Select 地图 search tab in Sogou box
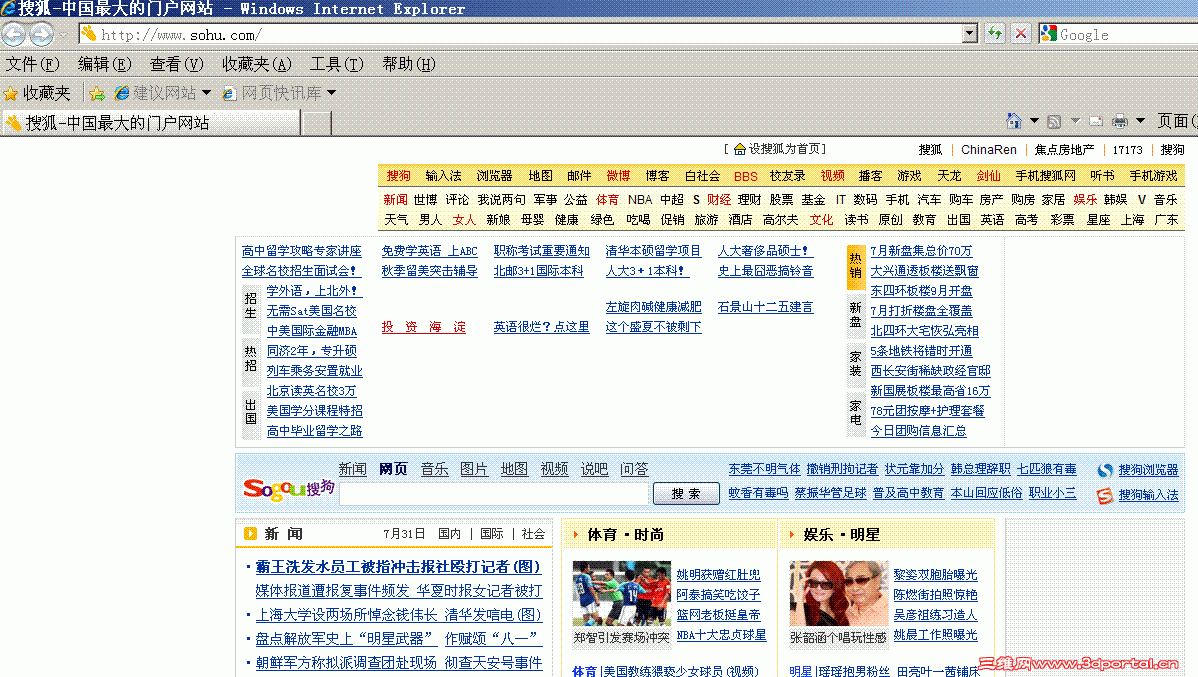The width and height of the screenshot is (1198, 677). pos(514,469)
